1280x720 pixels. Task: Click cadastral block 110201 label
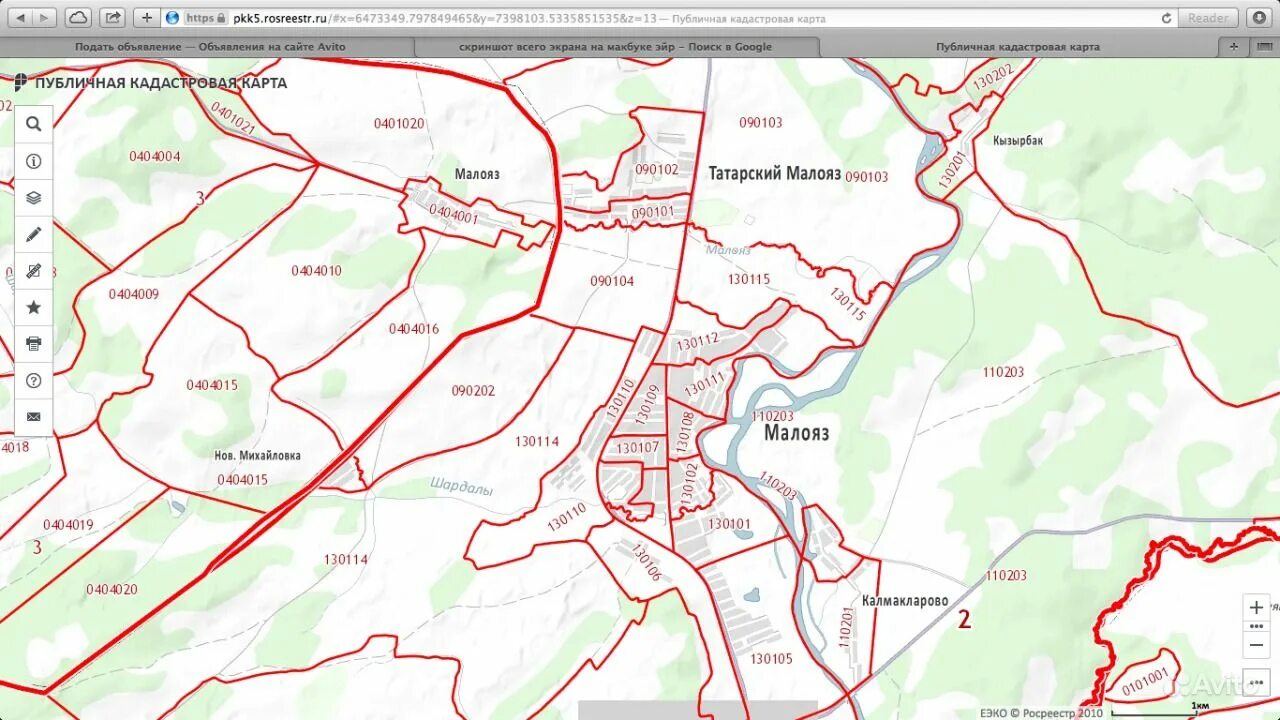[846, 629]
